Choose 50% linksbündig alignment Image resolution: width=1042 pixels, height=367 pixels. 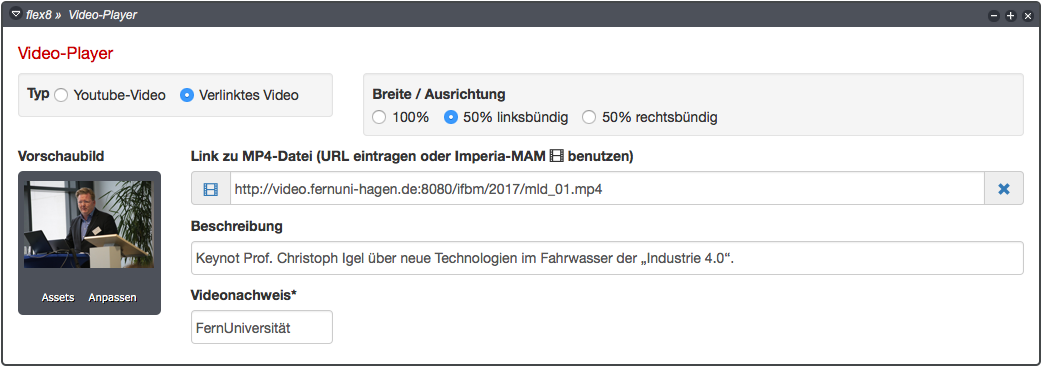pyautogui.click(x=451, y=118)
